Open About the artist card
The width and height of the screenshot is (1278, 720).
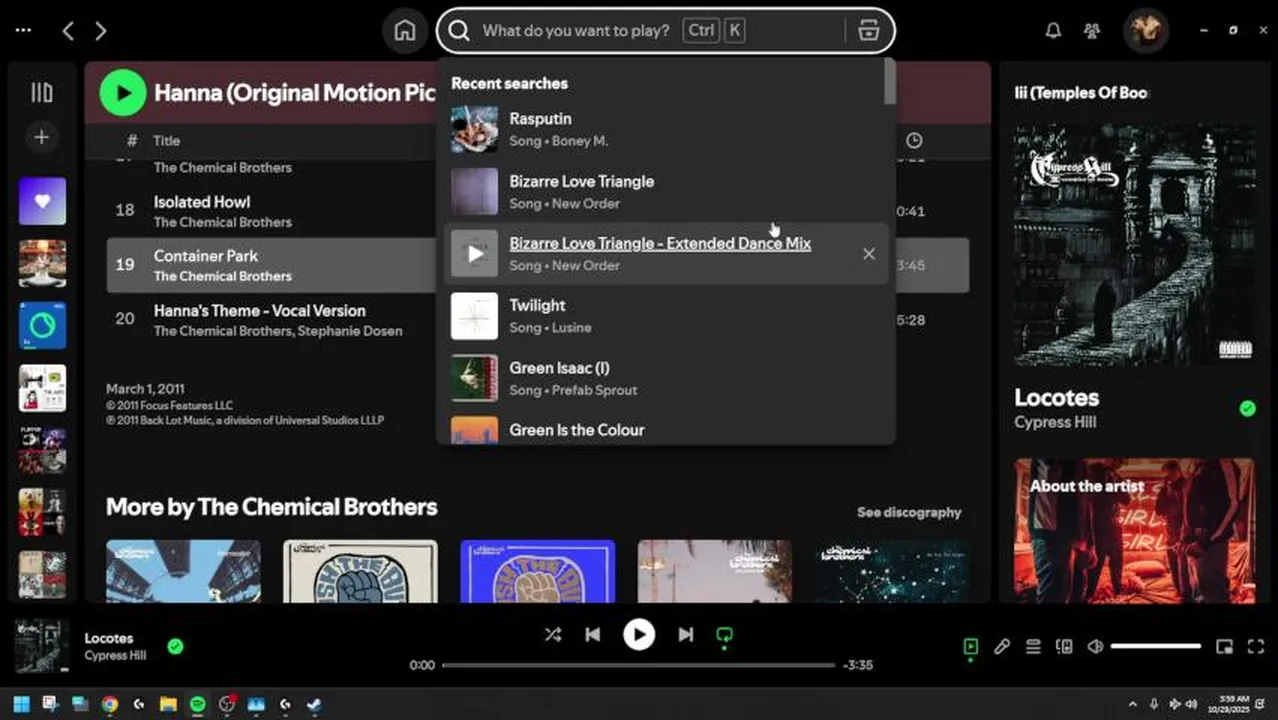tap(1135, 530)
